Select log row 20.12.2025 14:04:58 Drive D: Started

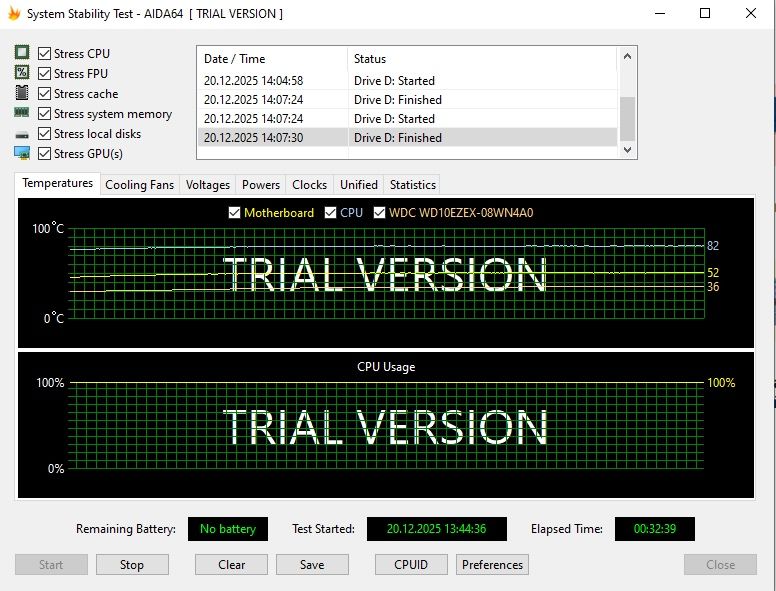pos(408,81)
